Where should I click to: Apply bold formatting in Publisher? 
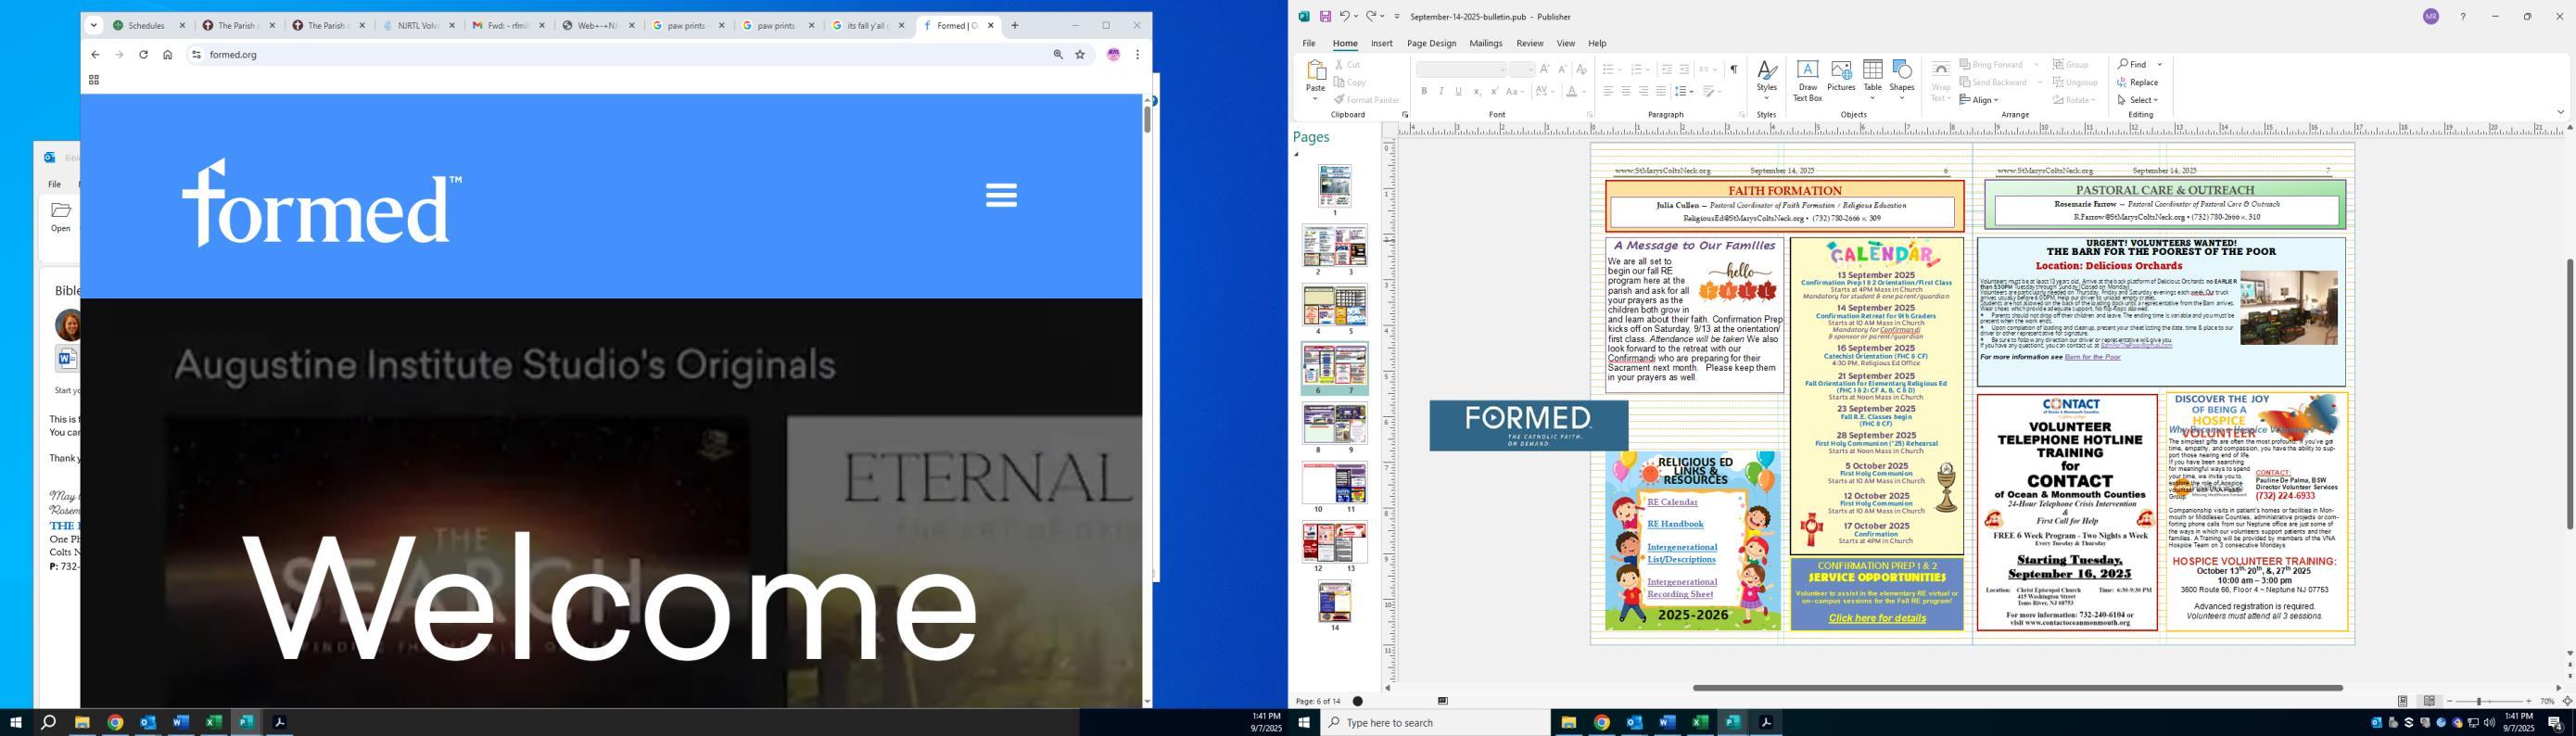(x=1424, y=92)
